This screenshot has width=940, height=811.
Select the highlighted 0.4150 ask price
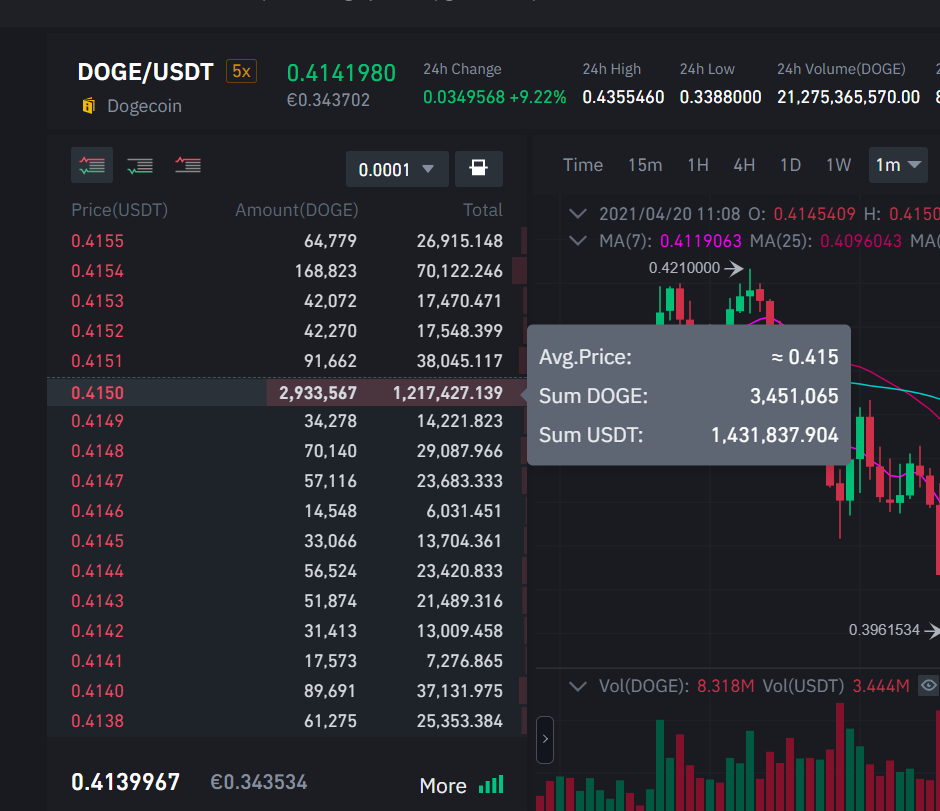pyautogui.click(x=97, y=393)
